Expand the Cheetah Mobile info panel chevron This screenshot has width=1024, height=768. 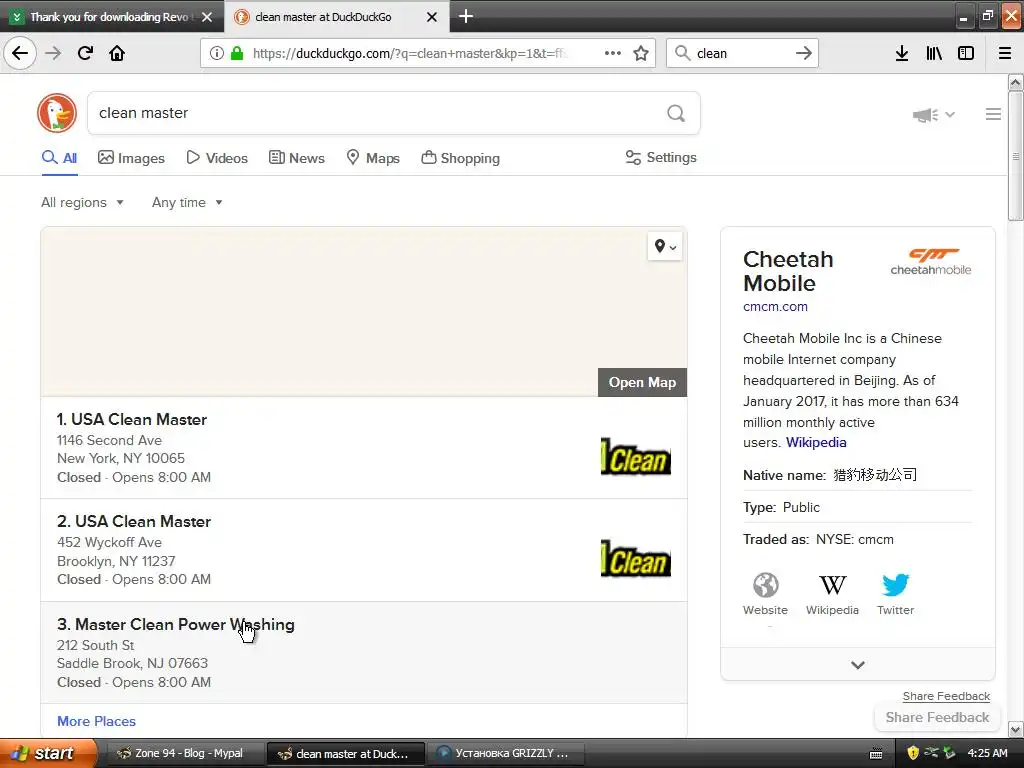pos(857,665)
